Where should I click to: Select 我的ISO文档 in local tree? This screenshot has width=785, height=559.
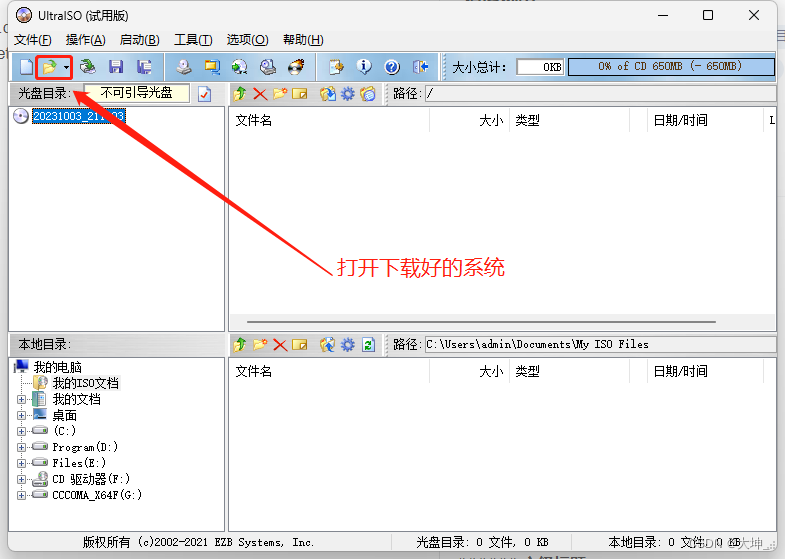[x=86, y=383]
